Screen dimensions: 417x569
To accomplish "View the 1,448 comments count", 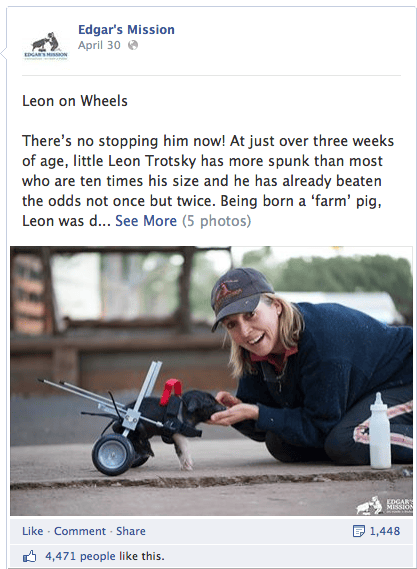I will click(x=385, y=531).
